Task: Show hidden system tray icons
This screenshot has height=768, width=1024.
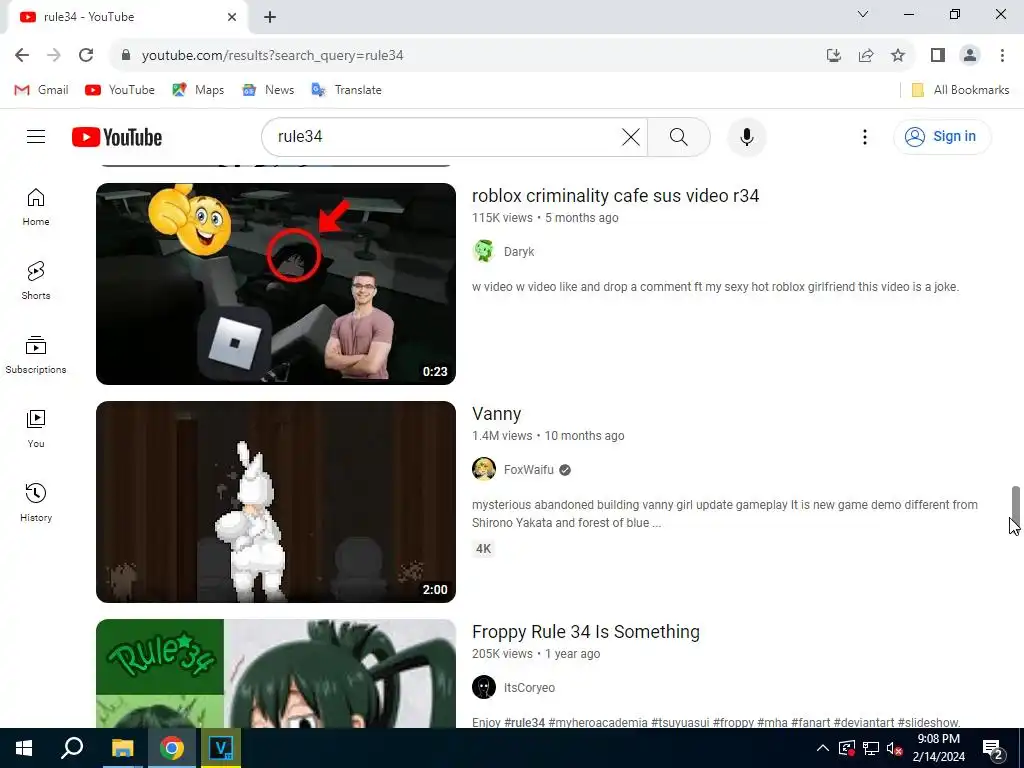Action: 823,748
